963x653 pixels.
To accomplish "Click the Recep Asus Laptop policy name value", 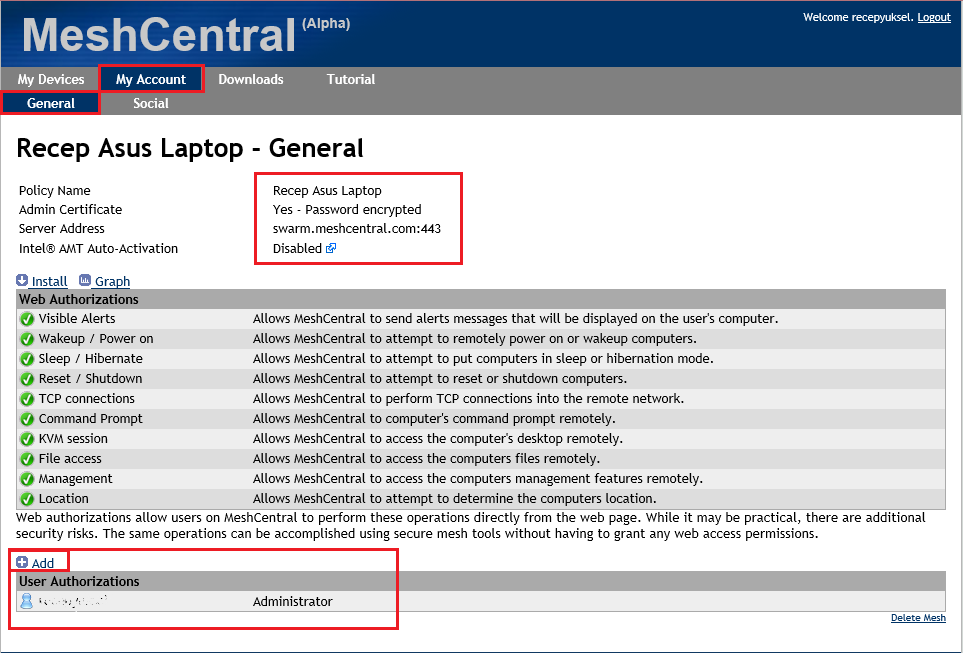I will 327,190.
